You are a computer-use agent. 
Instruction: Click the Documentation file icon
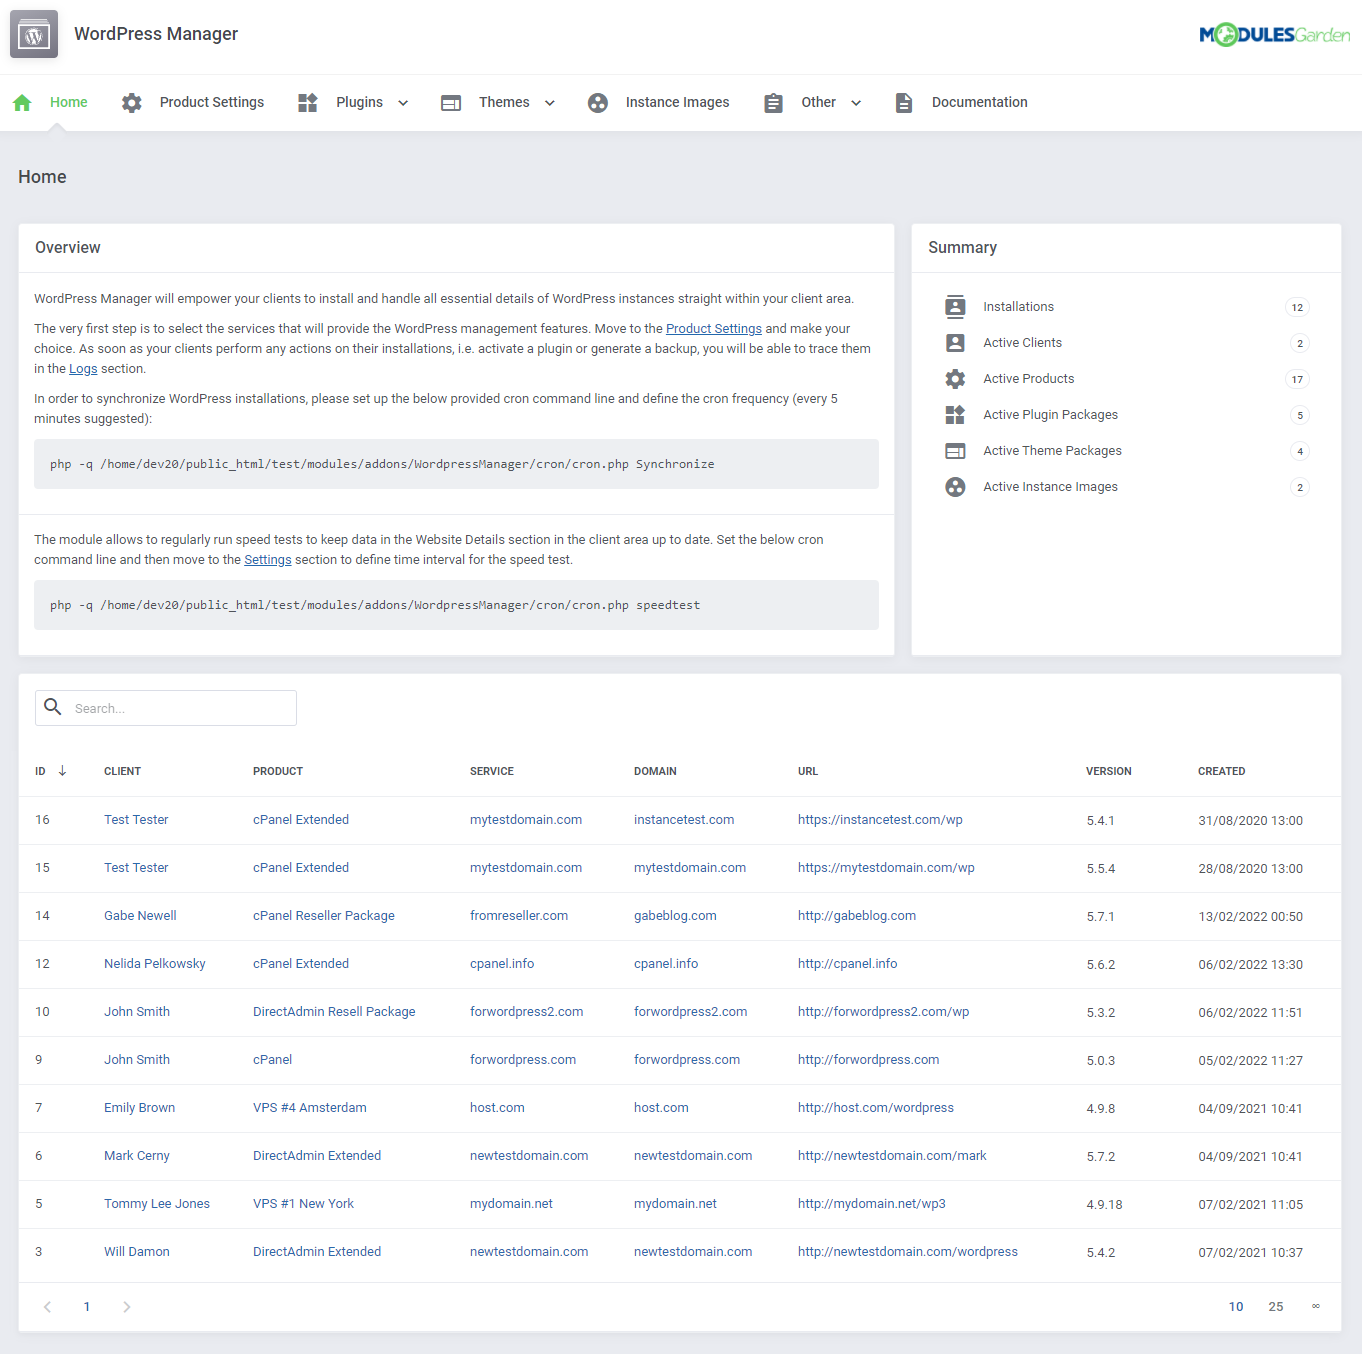[904, 102]
